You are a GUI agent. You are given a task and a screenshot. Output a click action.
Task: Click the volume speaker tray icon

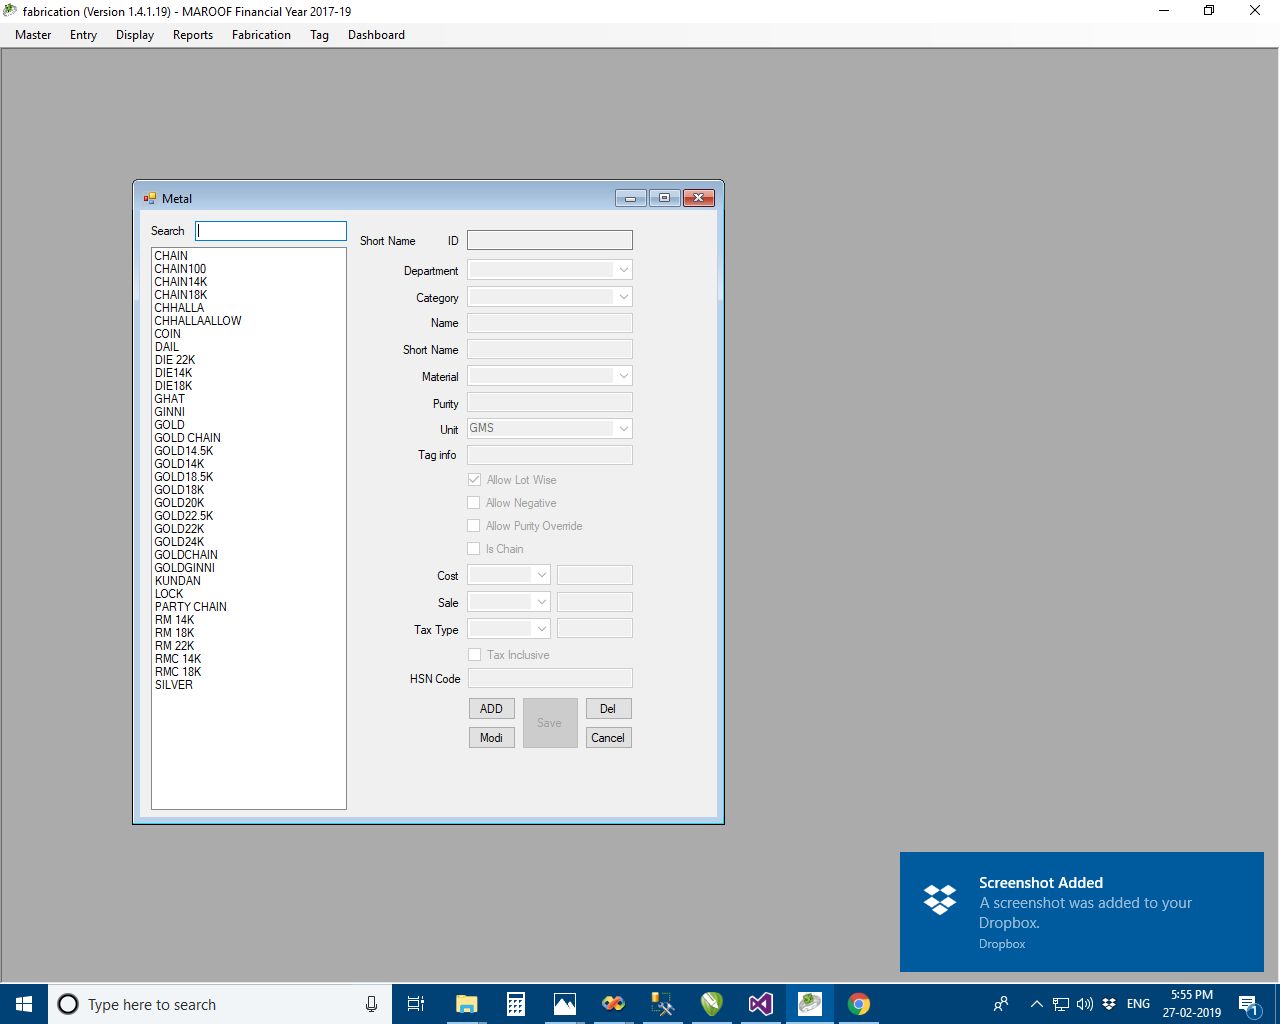pos(1085,1004)
